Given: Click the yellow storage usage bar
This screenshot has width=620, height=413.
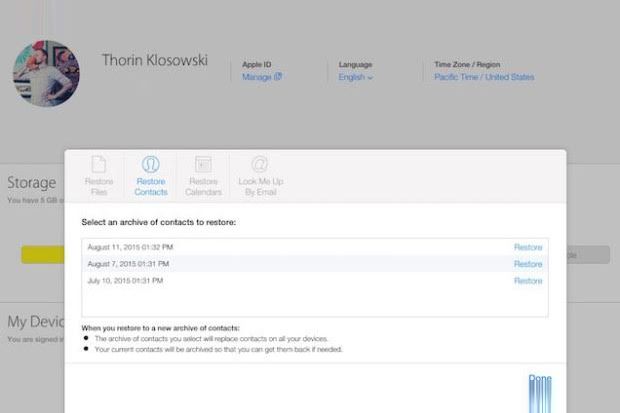Looking at the screenshot, I should (x=43, y=255).
